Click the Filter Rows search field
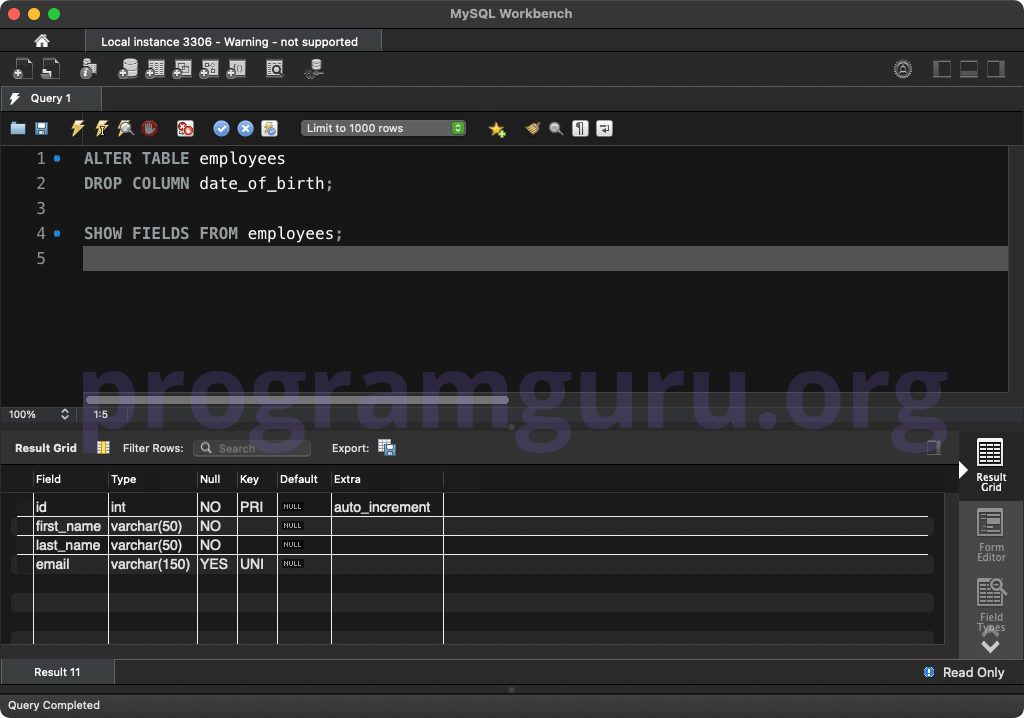 click(x=252, y=448)
